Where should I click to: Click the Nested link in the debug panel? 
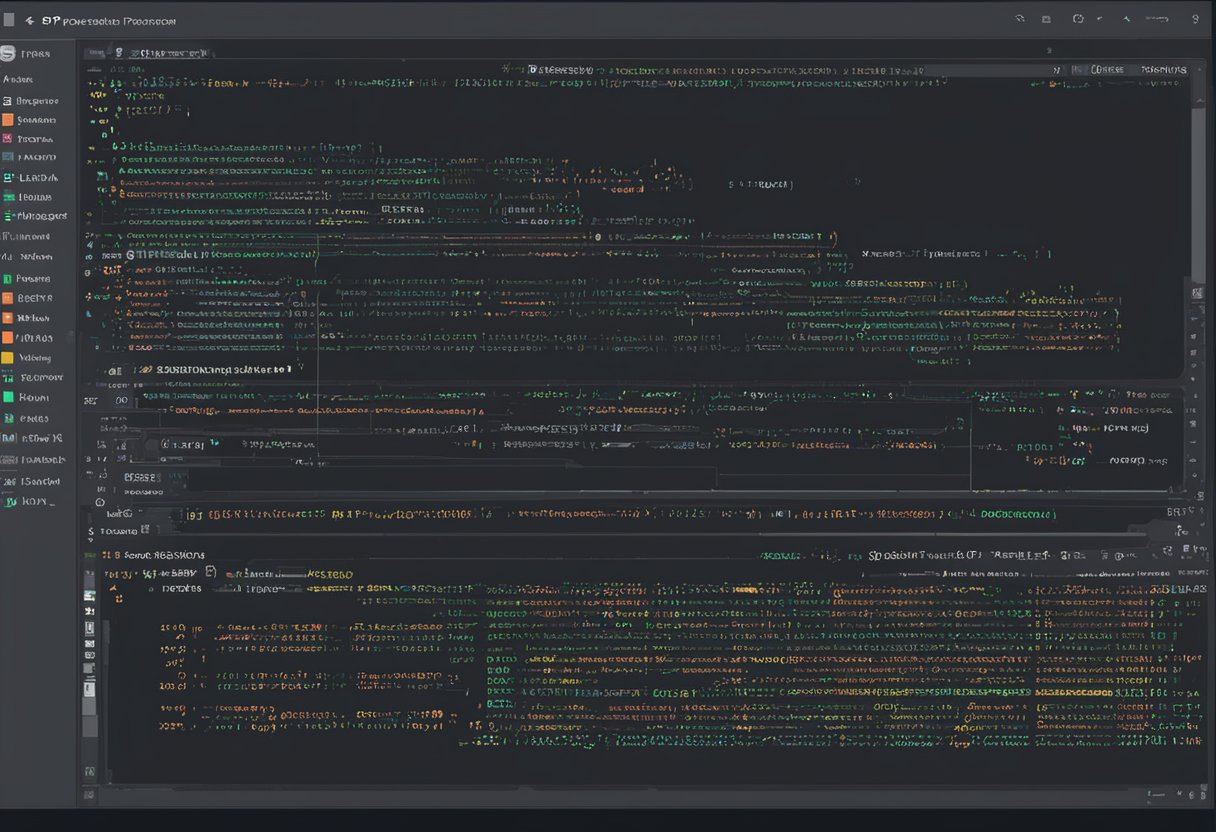point(330,574)
